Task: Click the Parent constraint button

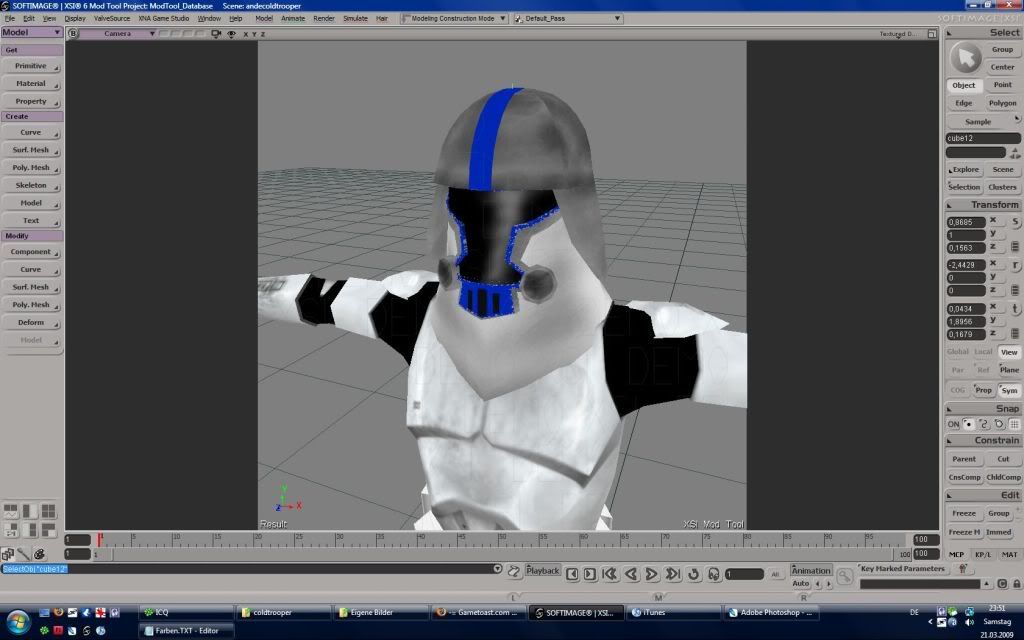Action: coord(964,459)
